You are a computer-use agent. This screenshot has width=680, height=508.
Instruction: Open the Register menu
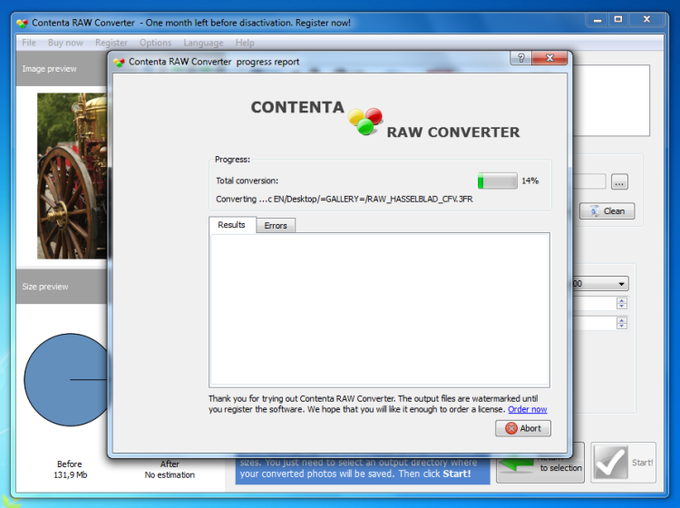pos(111,43)
